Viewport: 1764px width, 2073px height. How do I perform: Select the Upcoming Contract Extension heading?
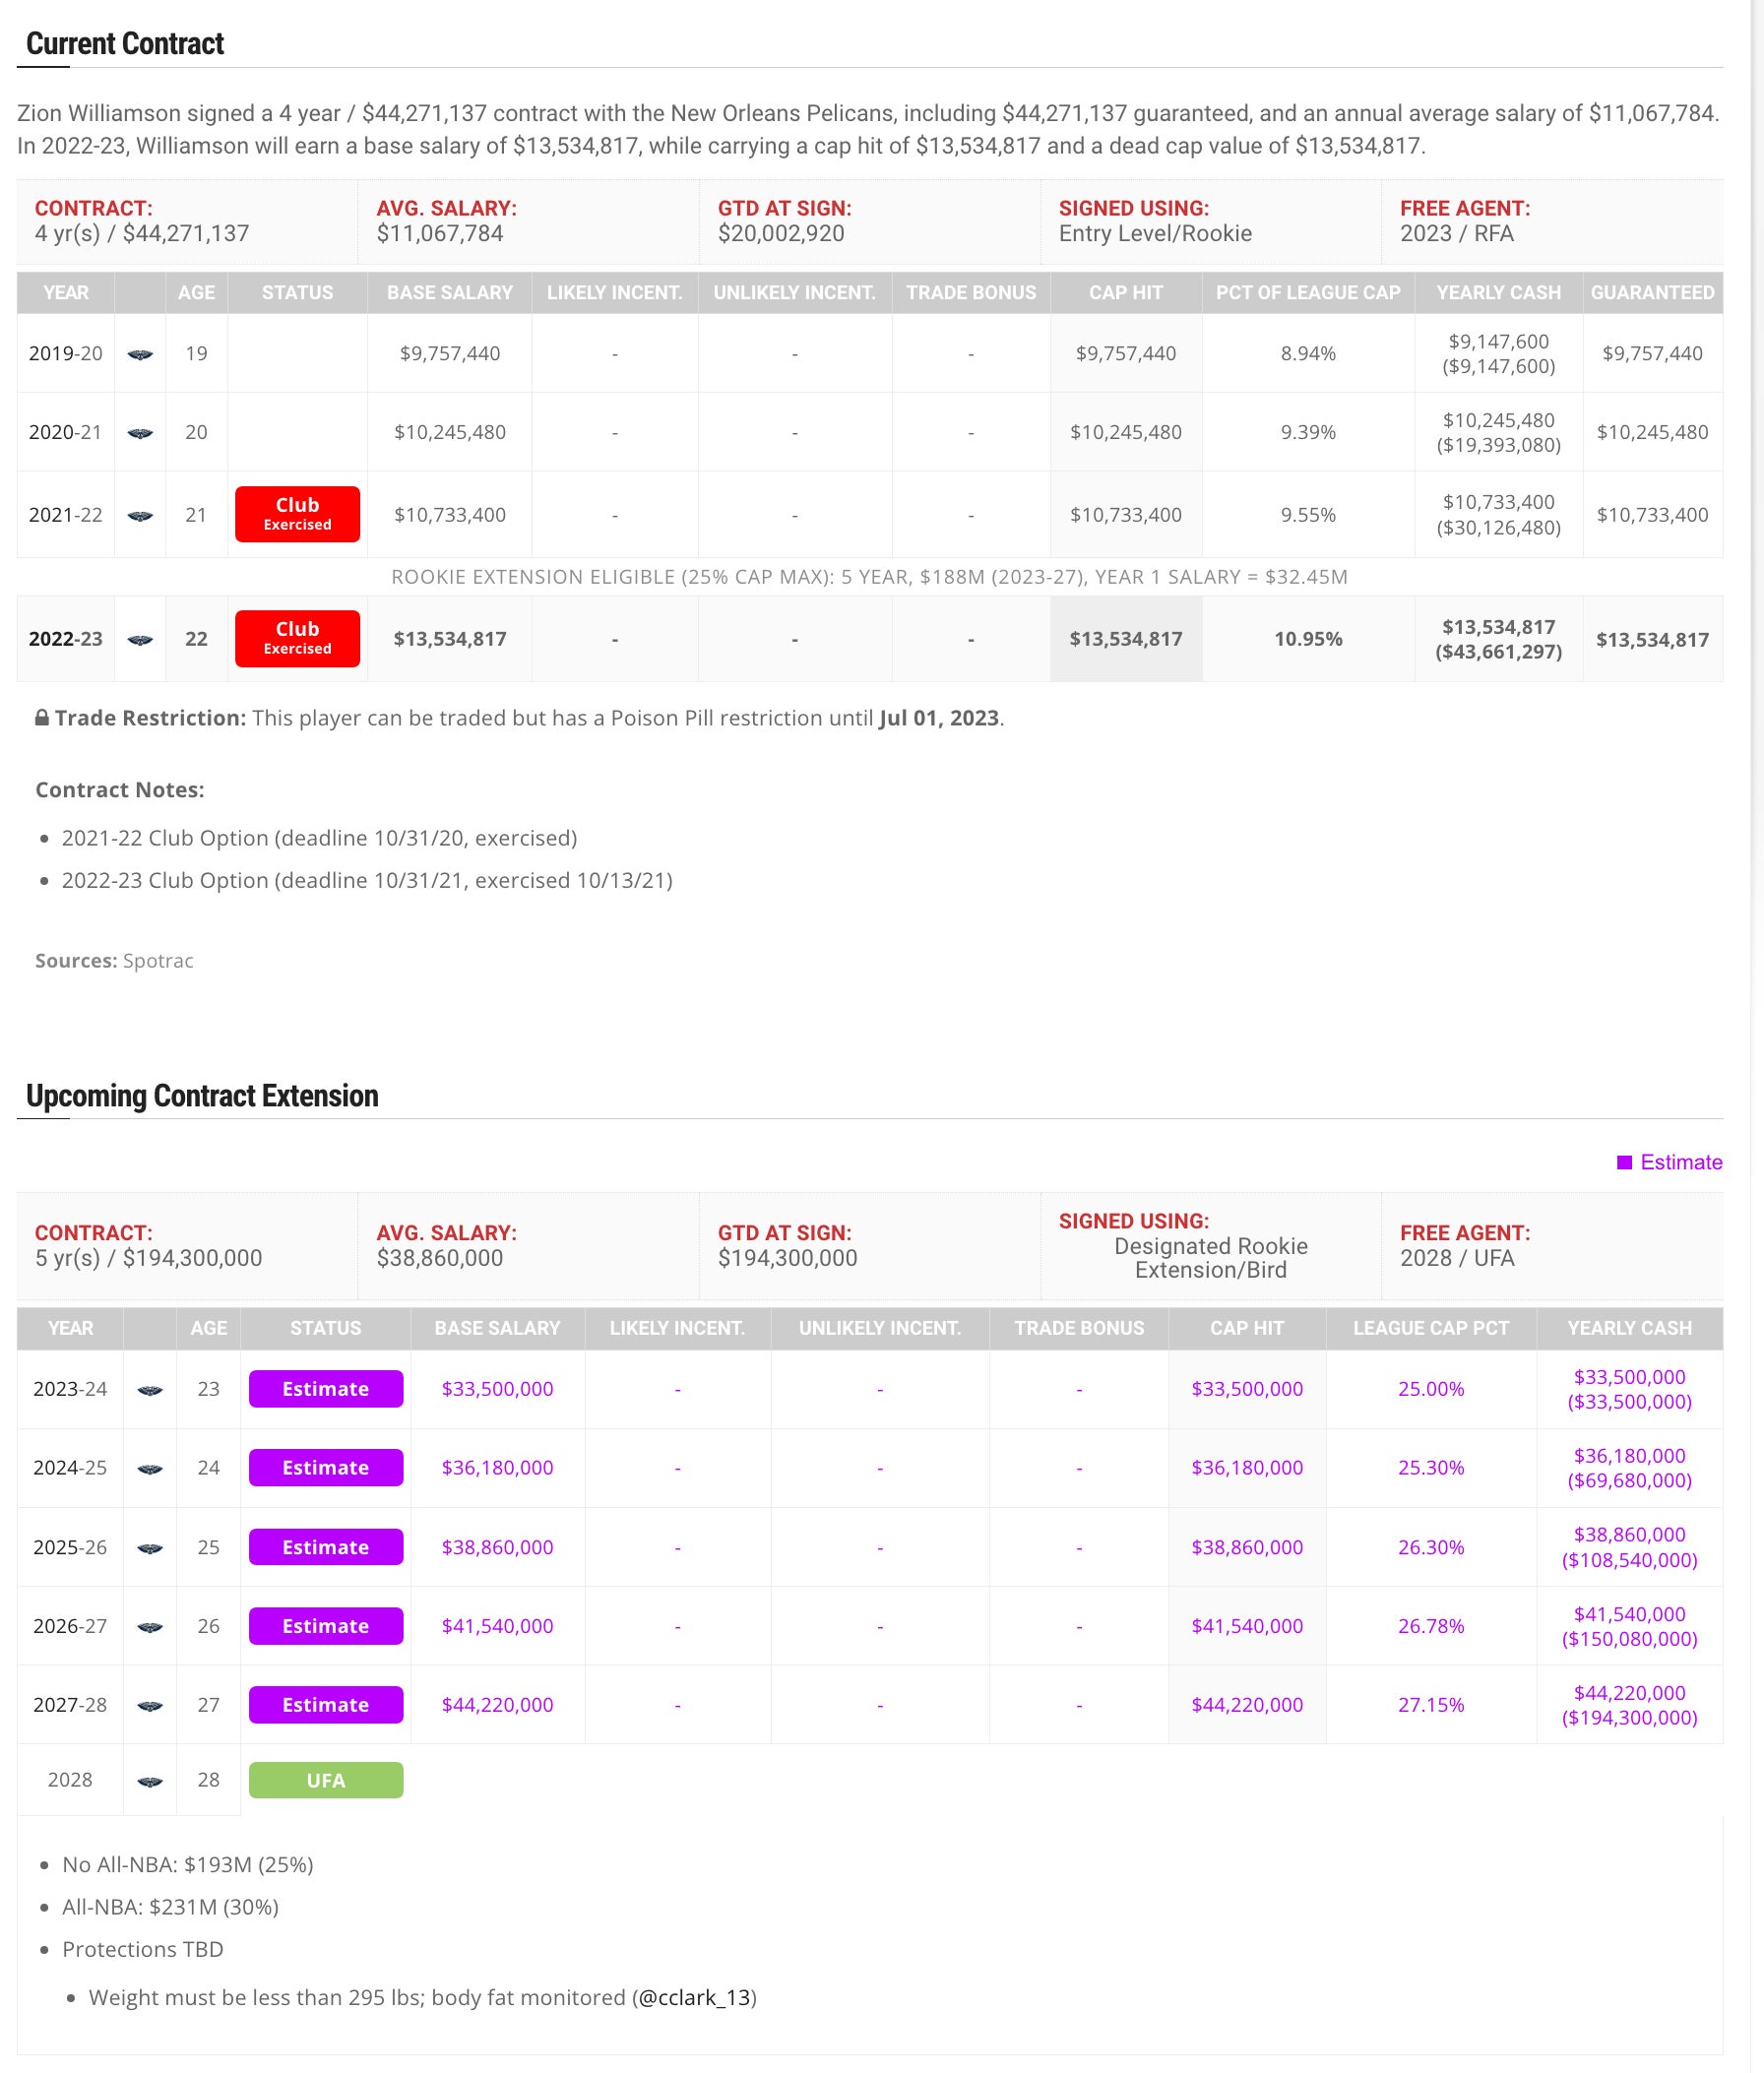pyautogui.click(x=202, y=1096)
